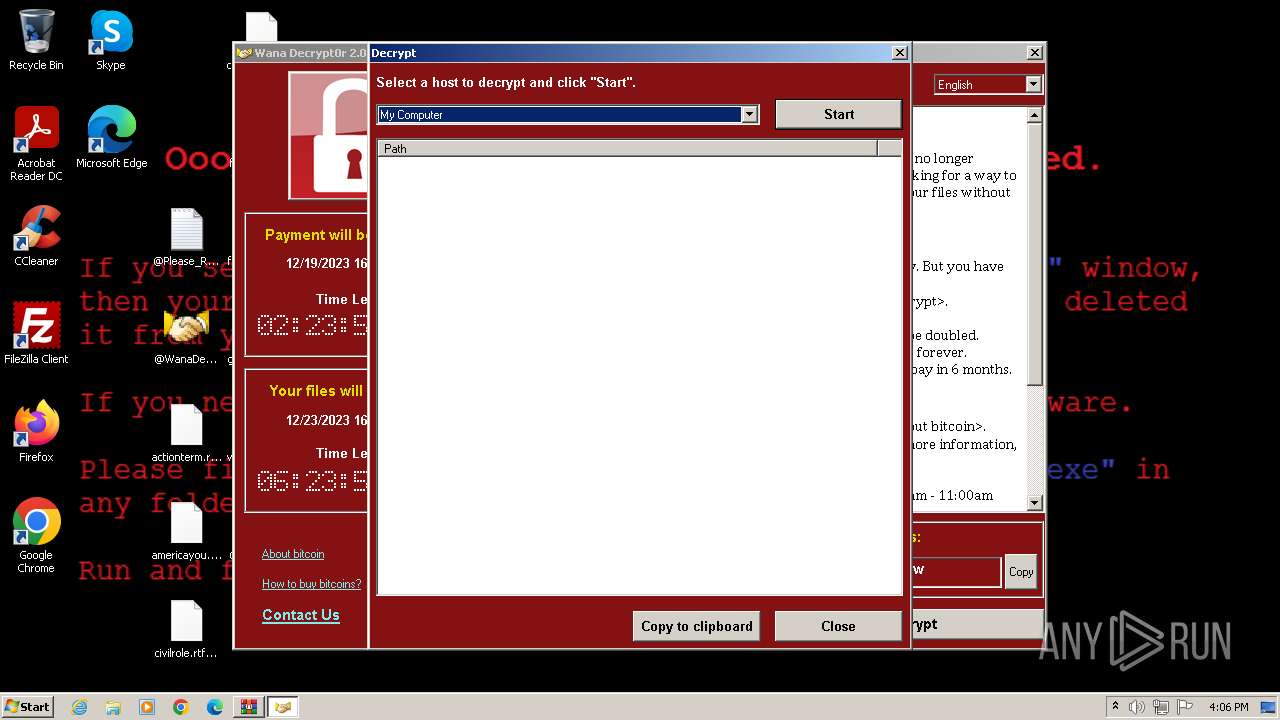Open the My Computer host dropdown
1280x720 pixels.
[x=749, y=115]
